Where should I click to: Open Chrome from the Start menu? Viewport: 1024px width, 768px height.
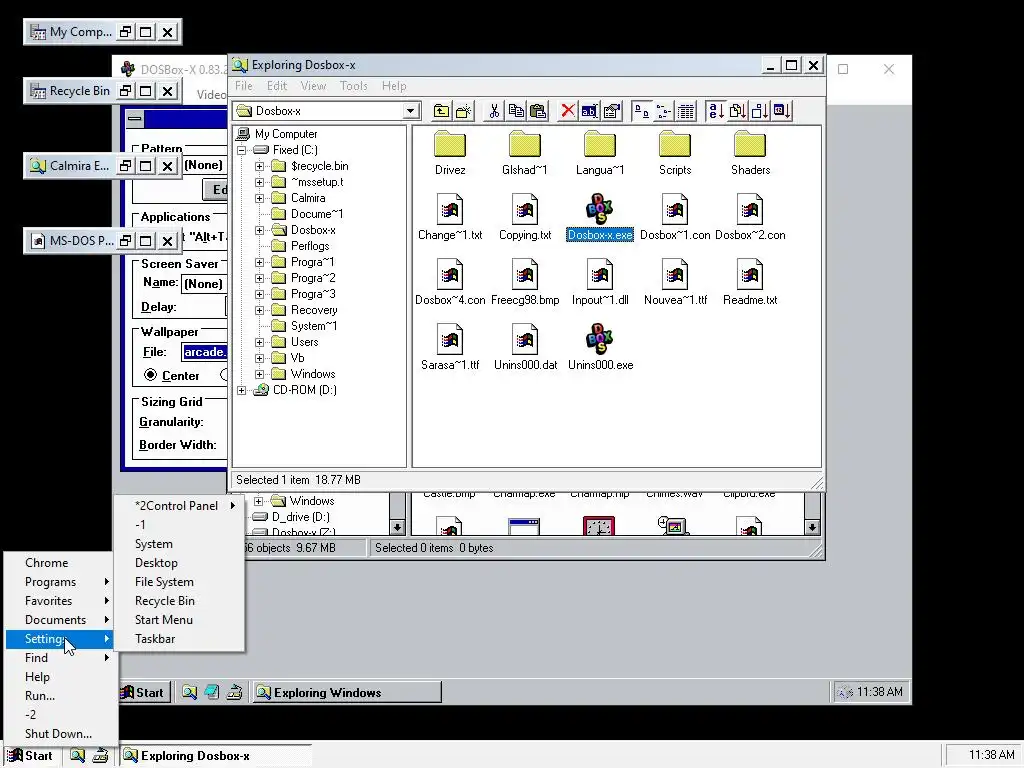[61, 563]
